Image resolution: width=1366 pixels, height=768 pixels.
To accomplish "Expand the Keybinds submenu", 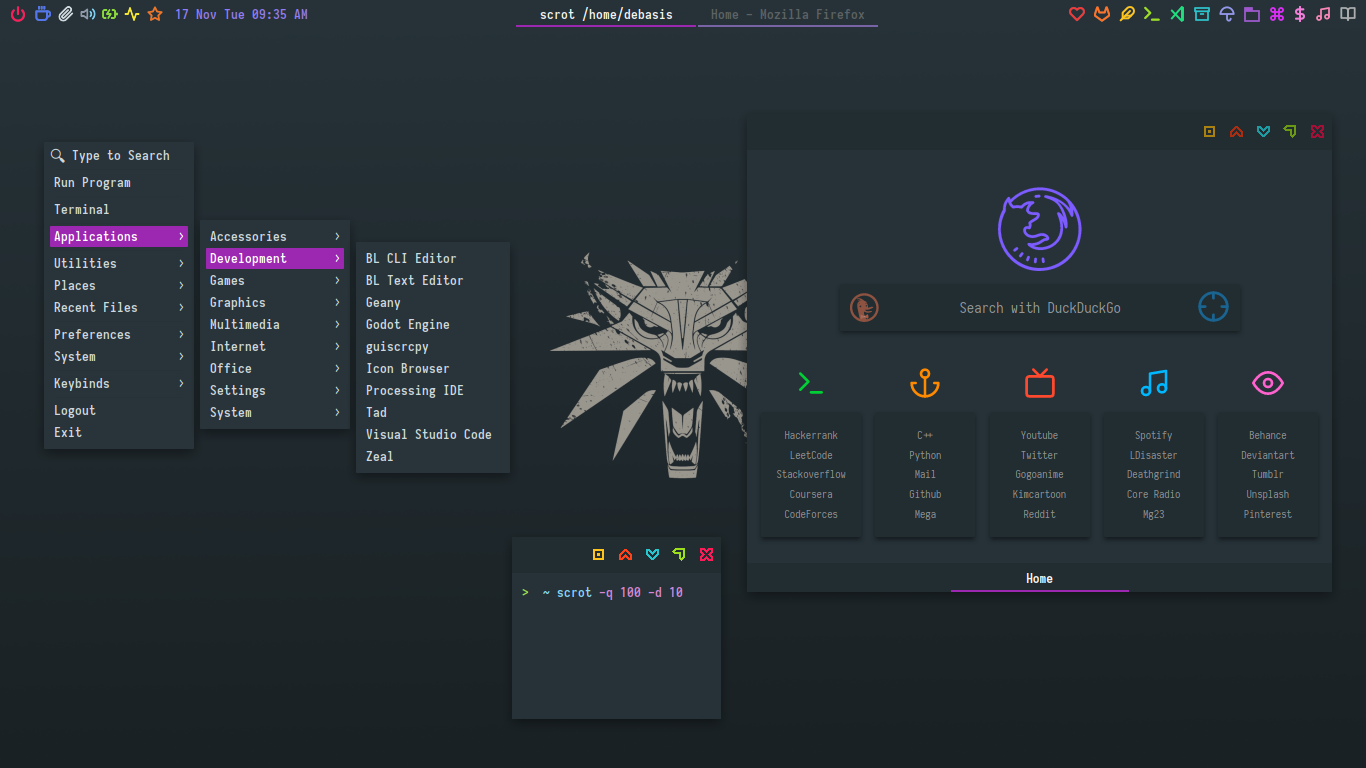I will (x=119, y=383).
